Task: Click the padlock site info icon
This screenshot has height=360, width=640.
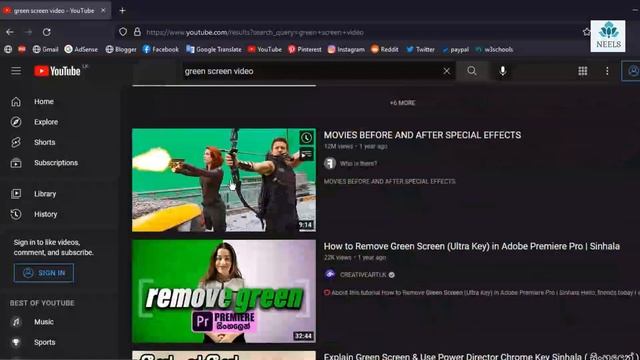Action: 137,32
